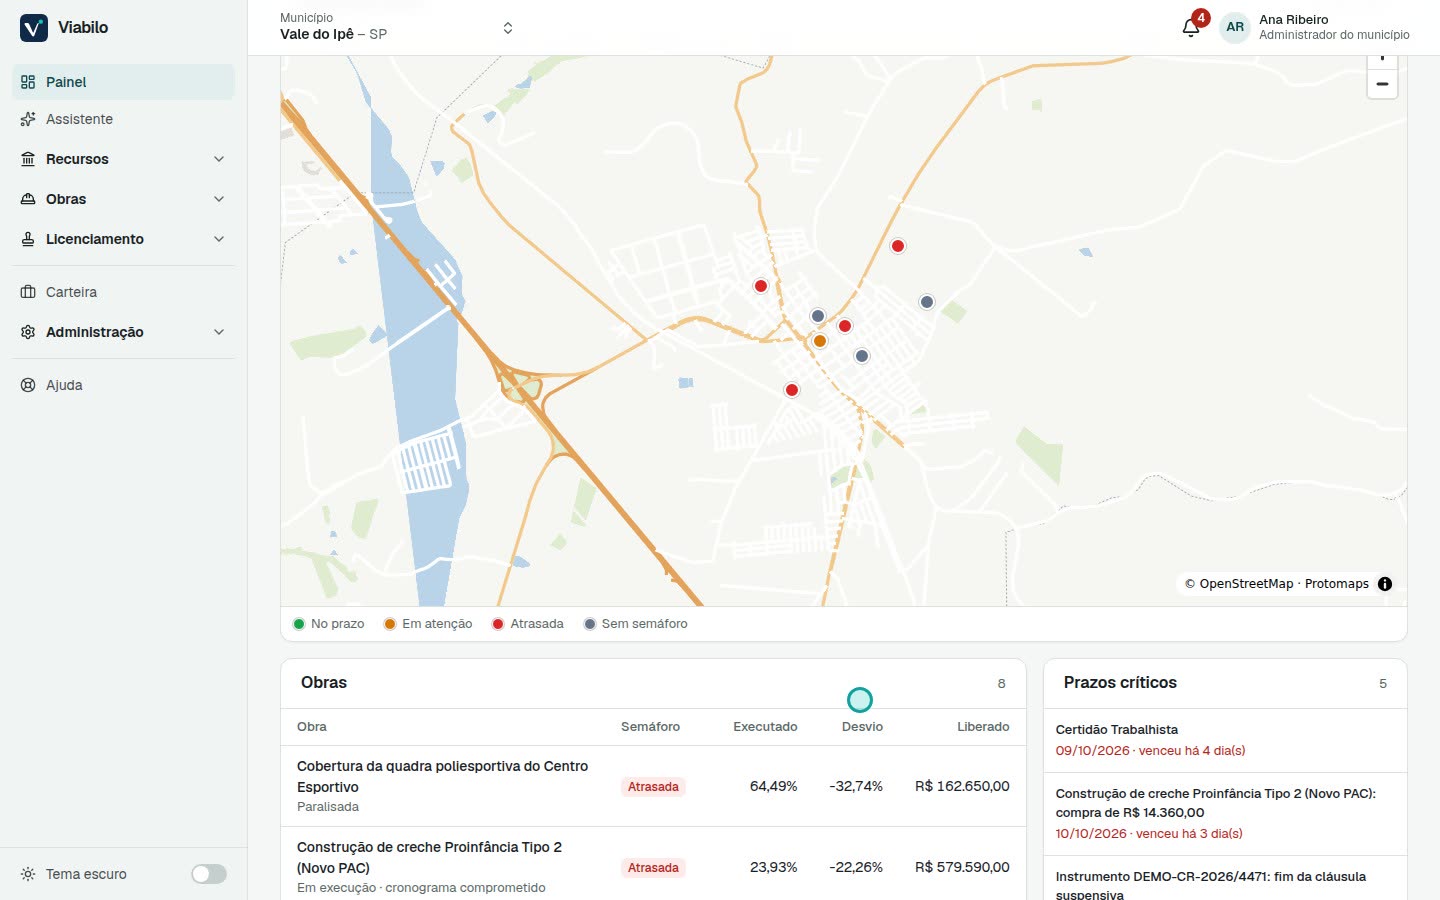
Task: Zoom out the map with minus button
Action: [x=1382, y=84]
